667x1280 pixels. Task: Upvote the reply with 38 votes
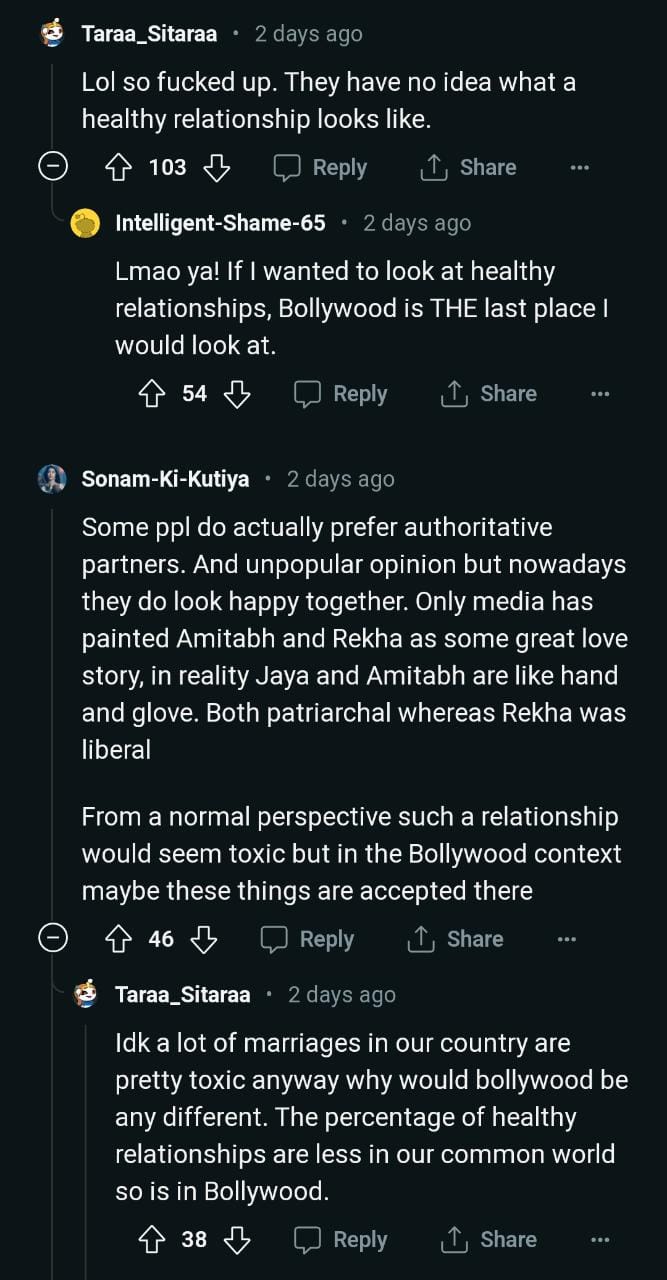click(x=153, y=1240)
